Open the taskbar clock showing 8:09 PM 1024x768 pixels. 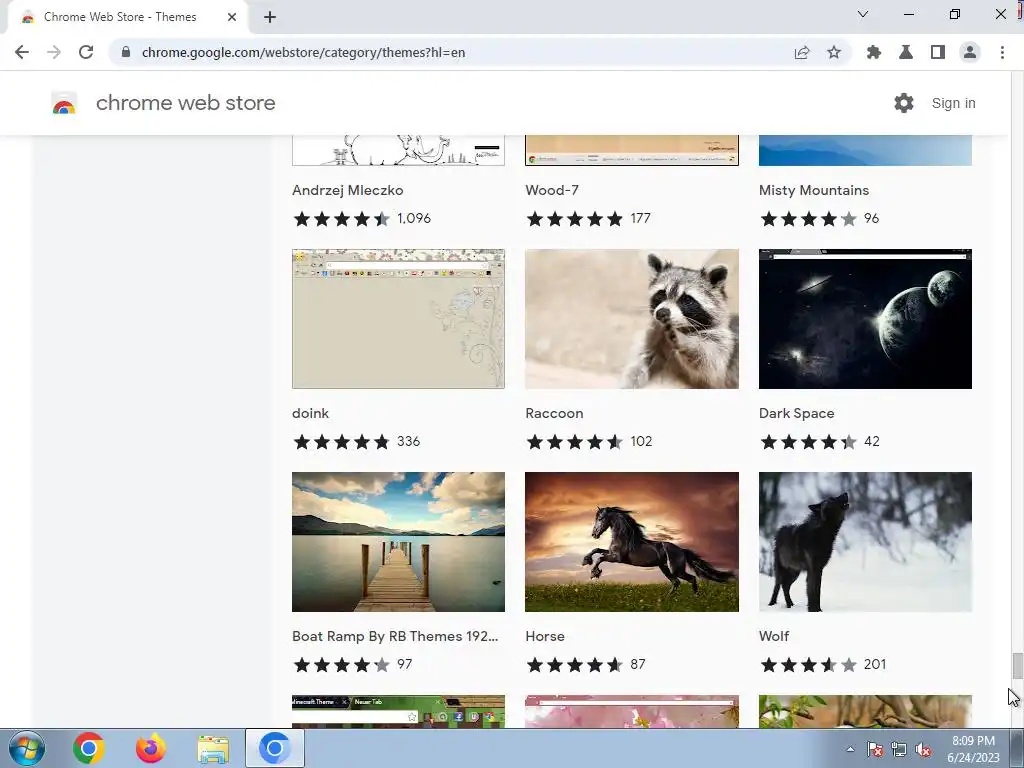point(973,749)
